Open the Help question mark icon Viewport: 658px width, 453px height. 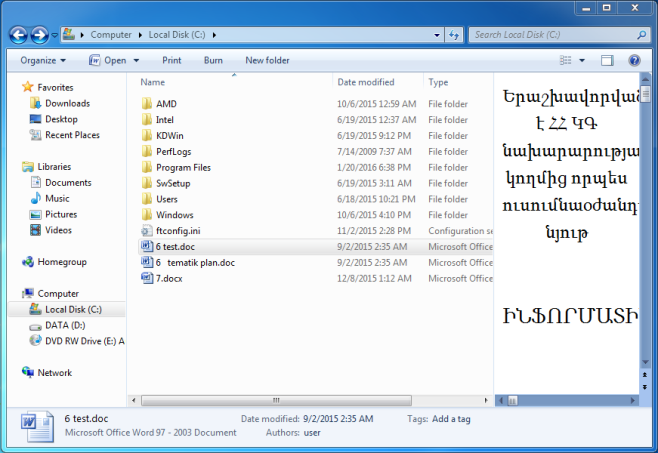click(x=634, y=60)
